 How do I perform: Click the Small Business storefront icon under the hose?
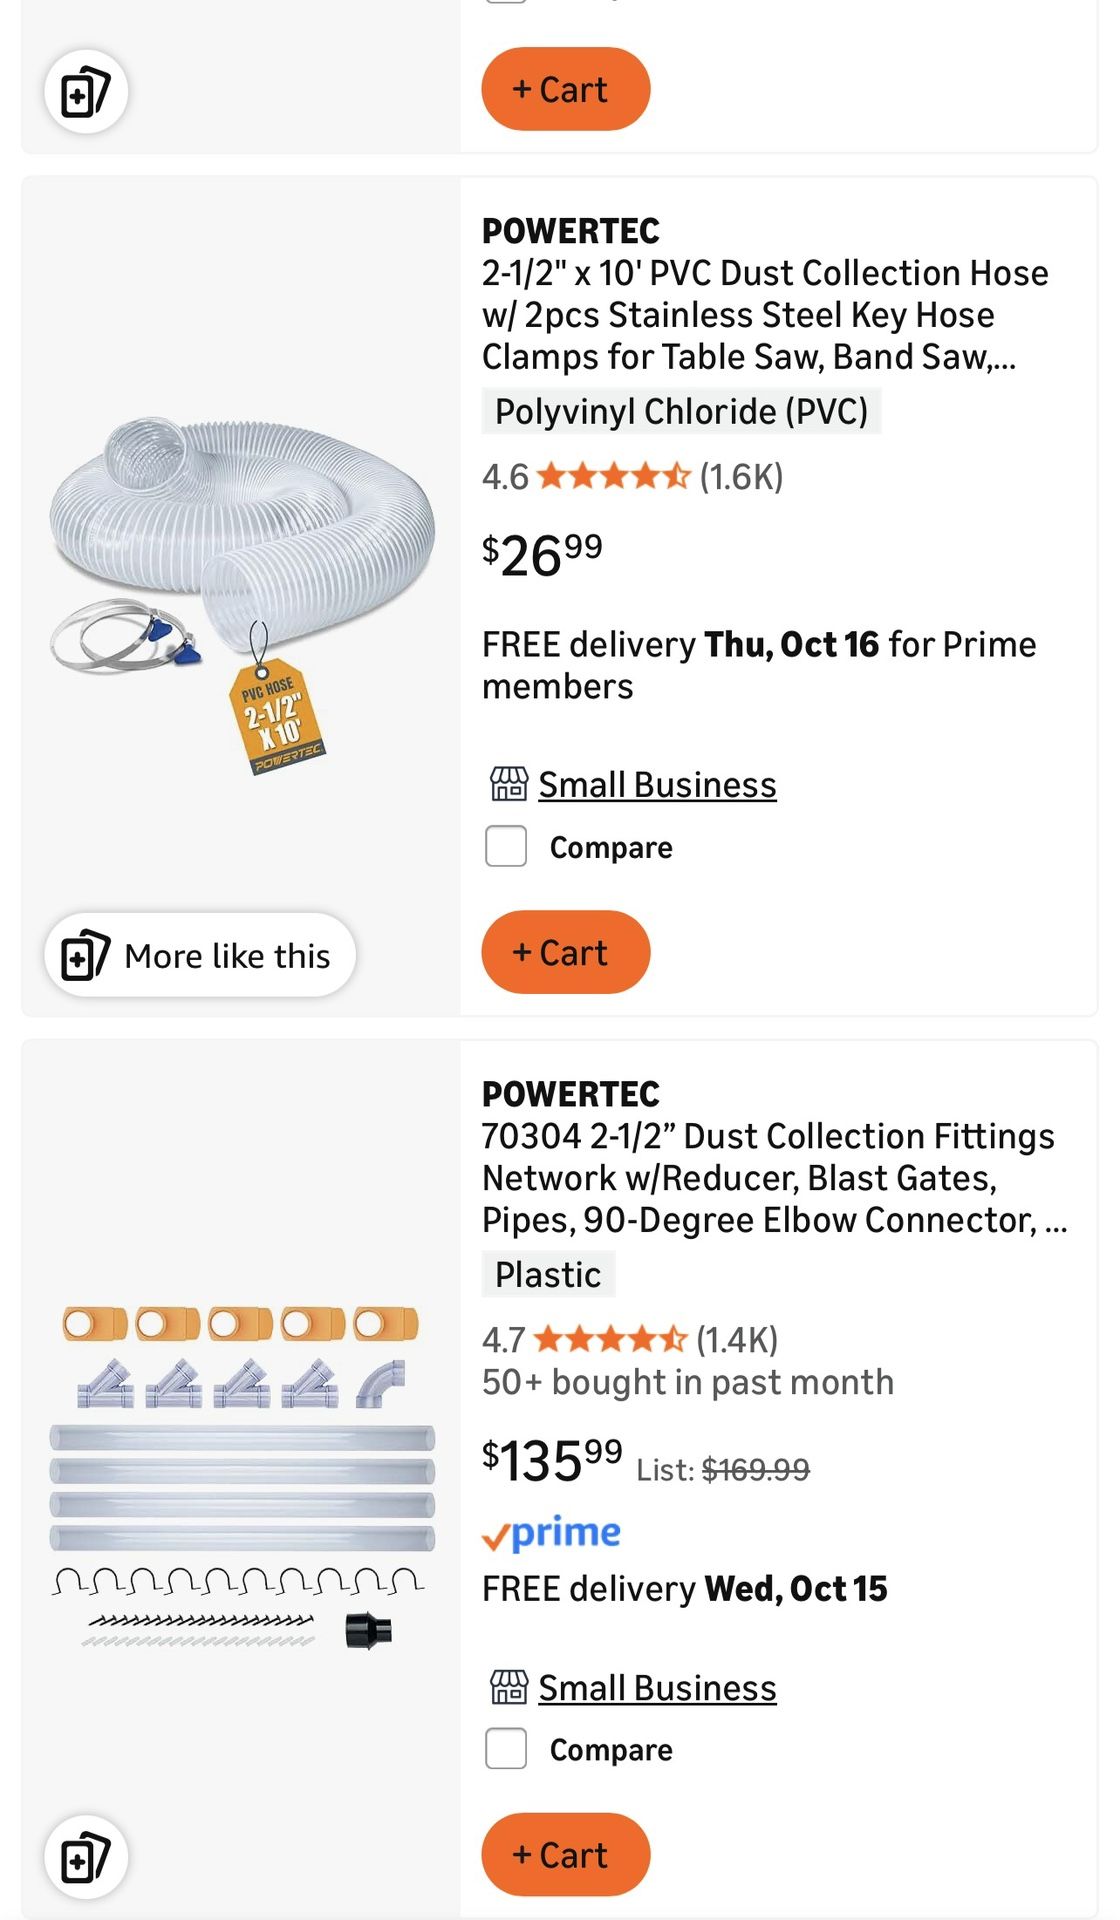point(508,785)
